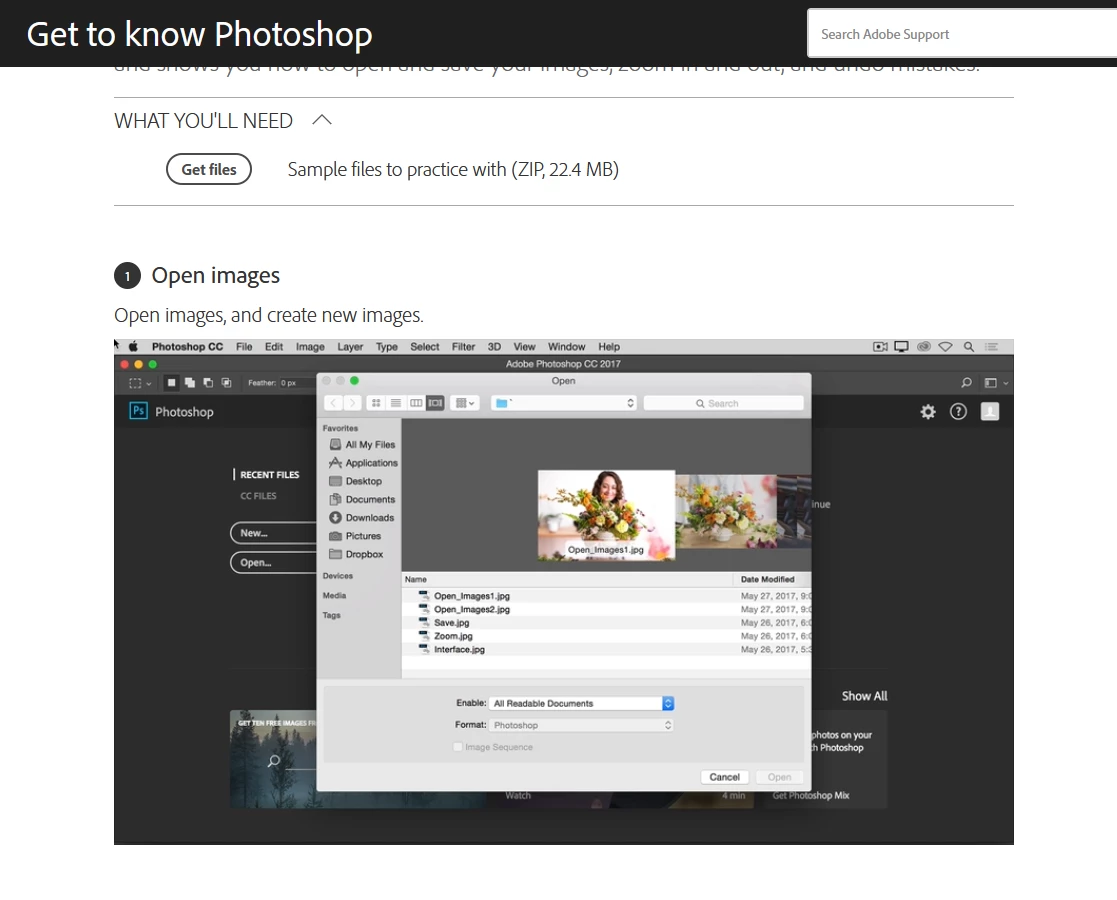
Task: Open the notification center list icon
Action: point(991,347)
